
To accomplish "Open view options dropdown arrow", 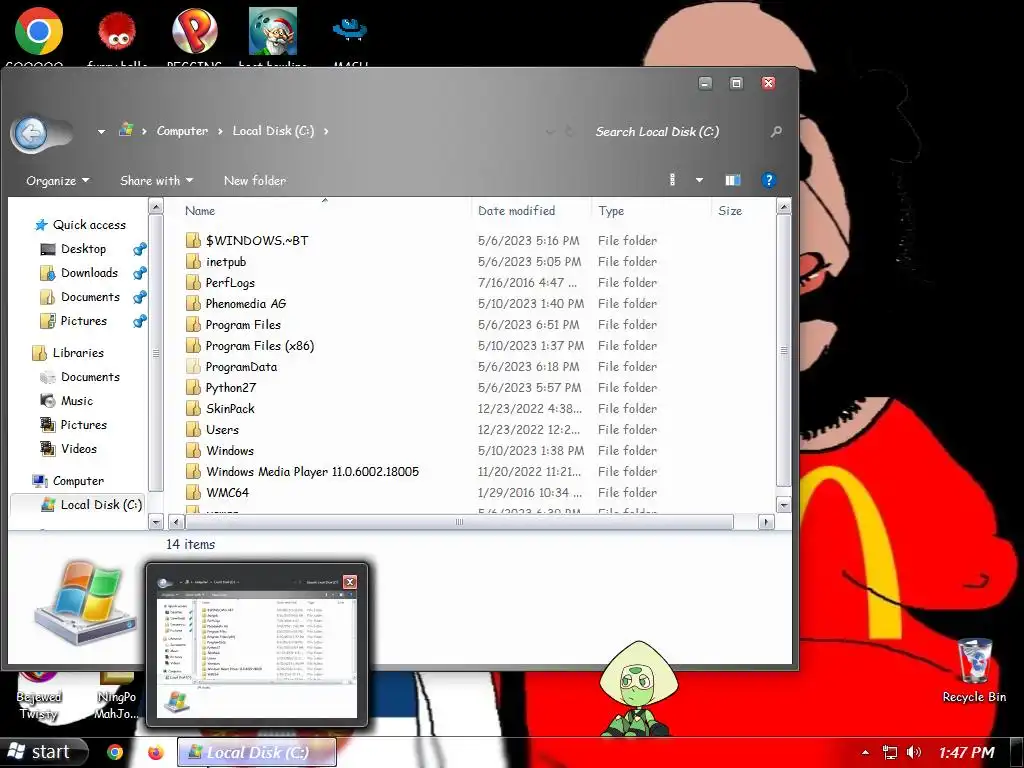I will (699, 180).
